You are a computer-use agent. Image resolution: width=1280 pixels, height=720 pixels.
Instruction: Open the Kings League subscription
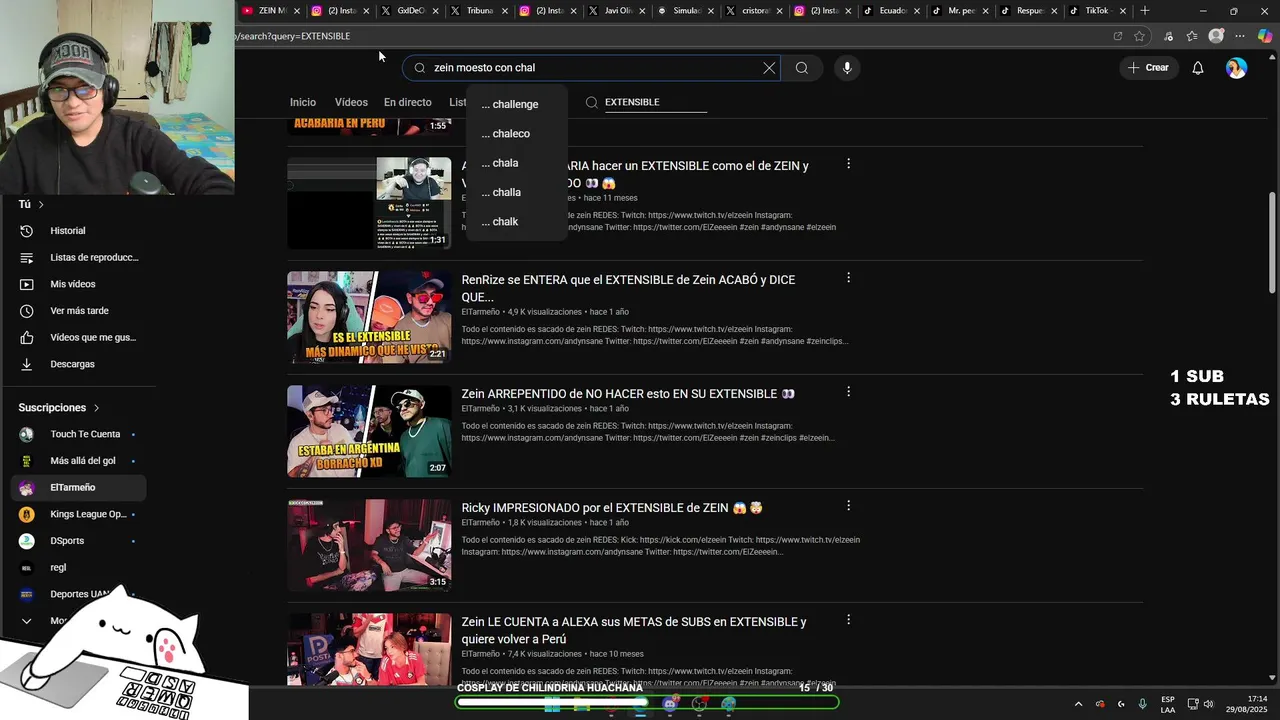tap(78, 514)
